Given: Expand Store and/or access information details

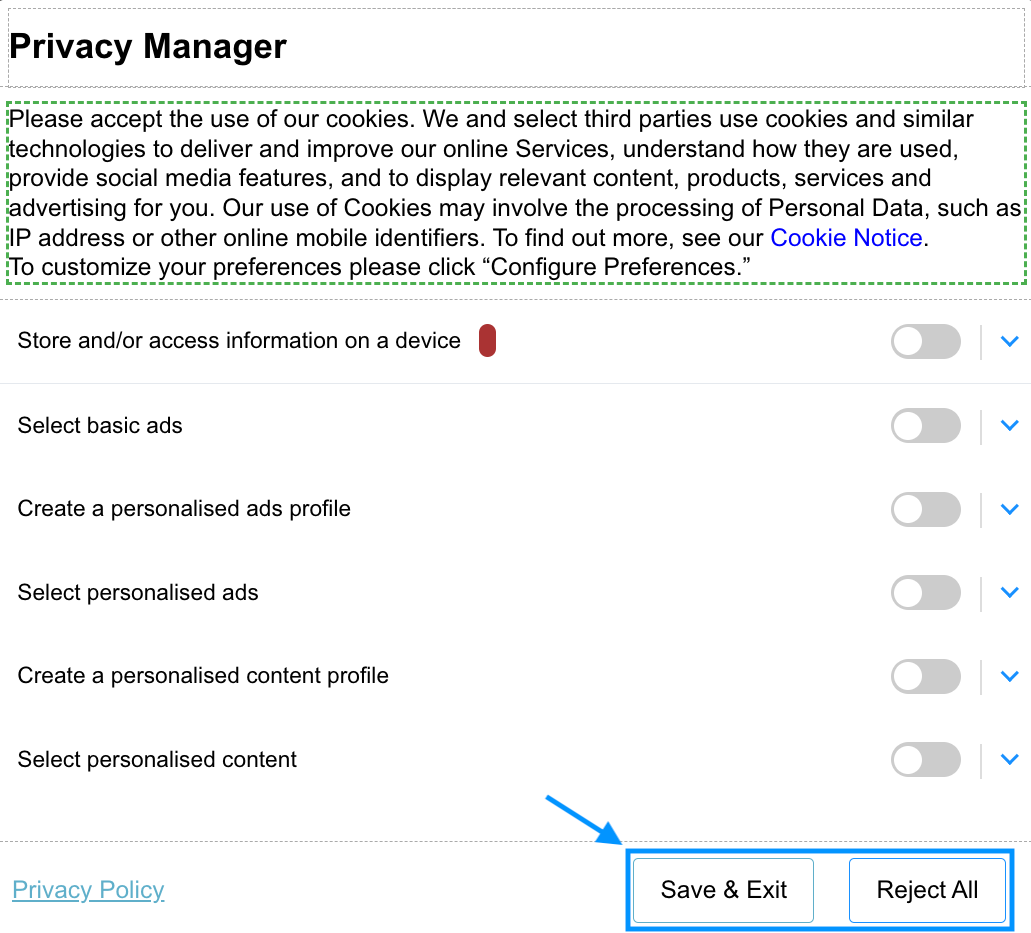Looking at the screenshot, I should (1009, 341).
